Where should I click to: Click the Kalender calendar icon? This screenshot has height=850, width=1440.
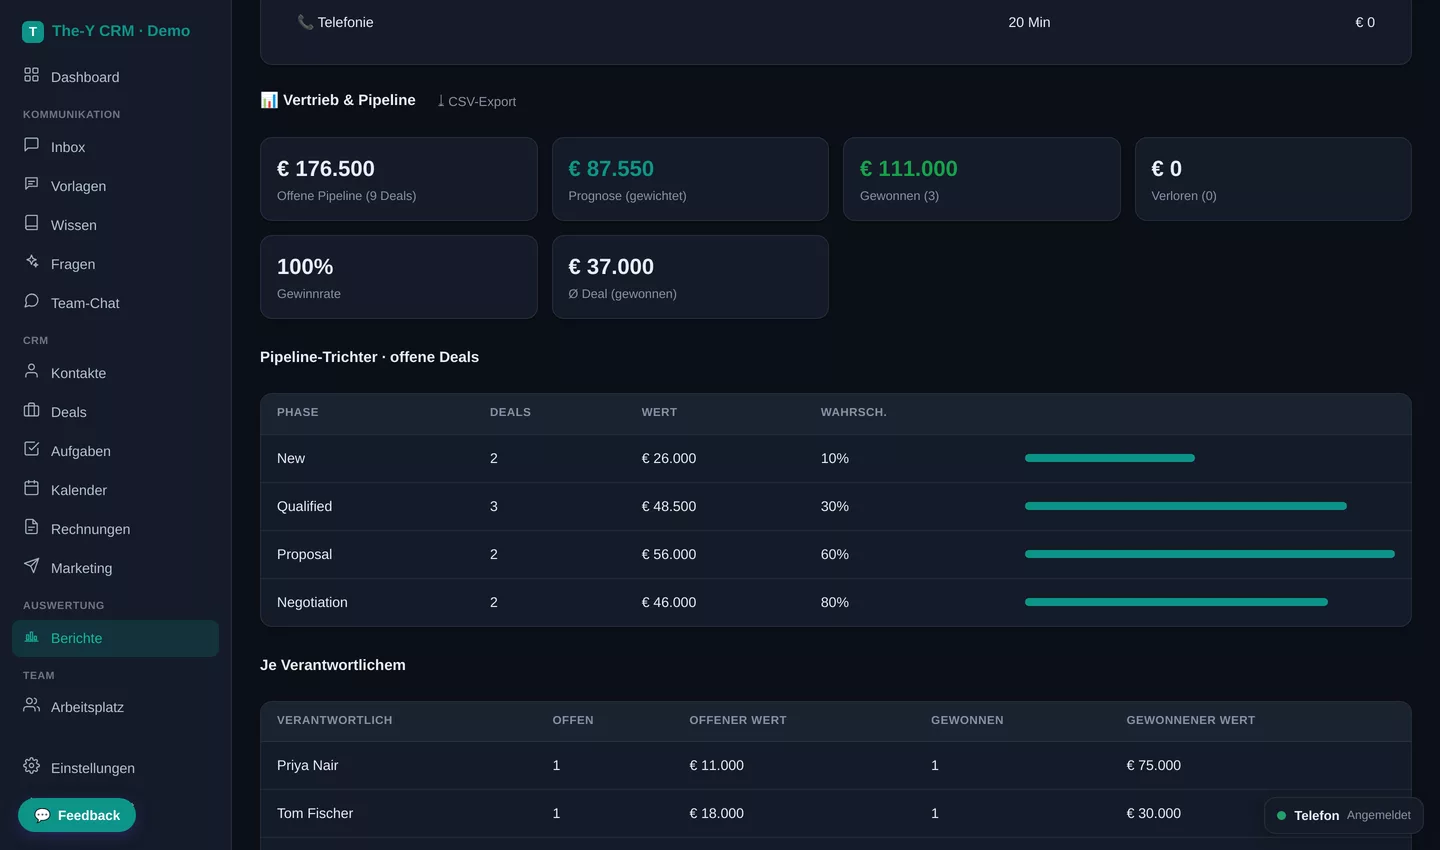31,488
